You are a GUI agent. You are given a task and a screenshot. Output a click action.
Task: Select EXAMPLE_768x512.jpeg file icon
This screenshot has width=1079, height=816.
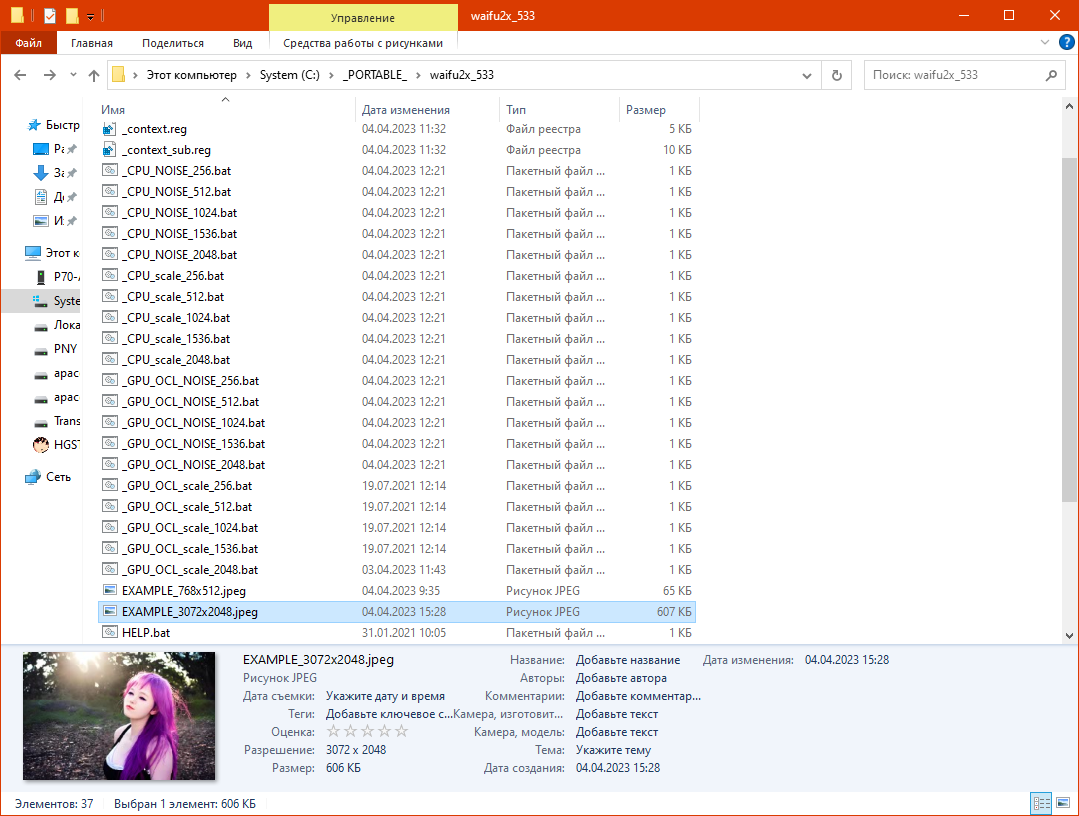(109, 590)
